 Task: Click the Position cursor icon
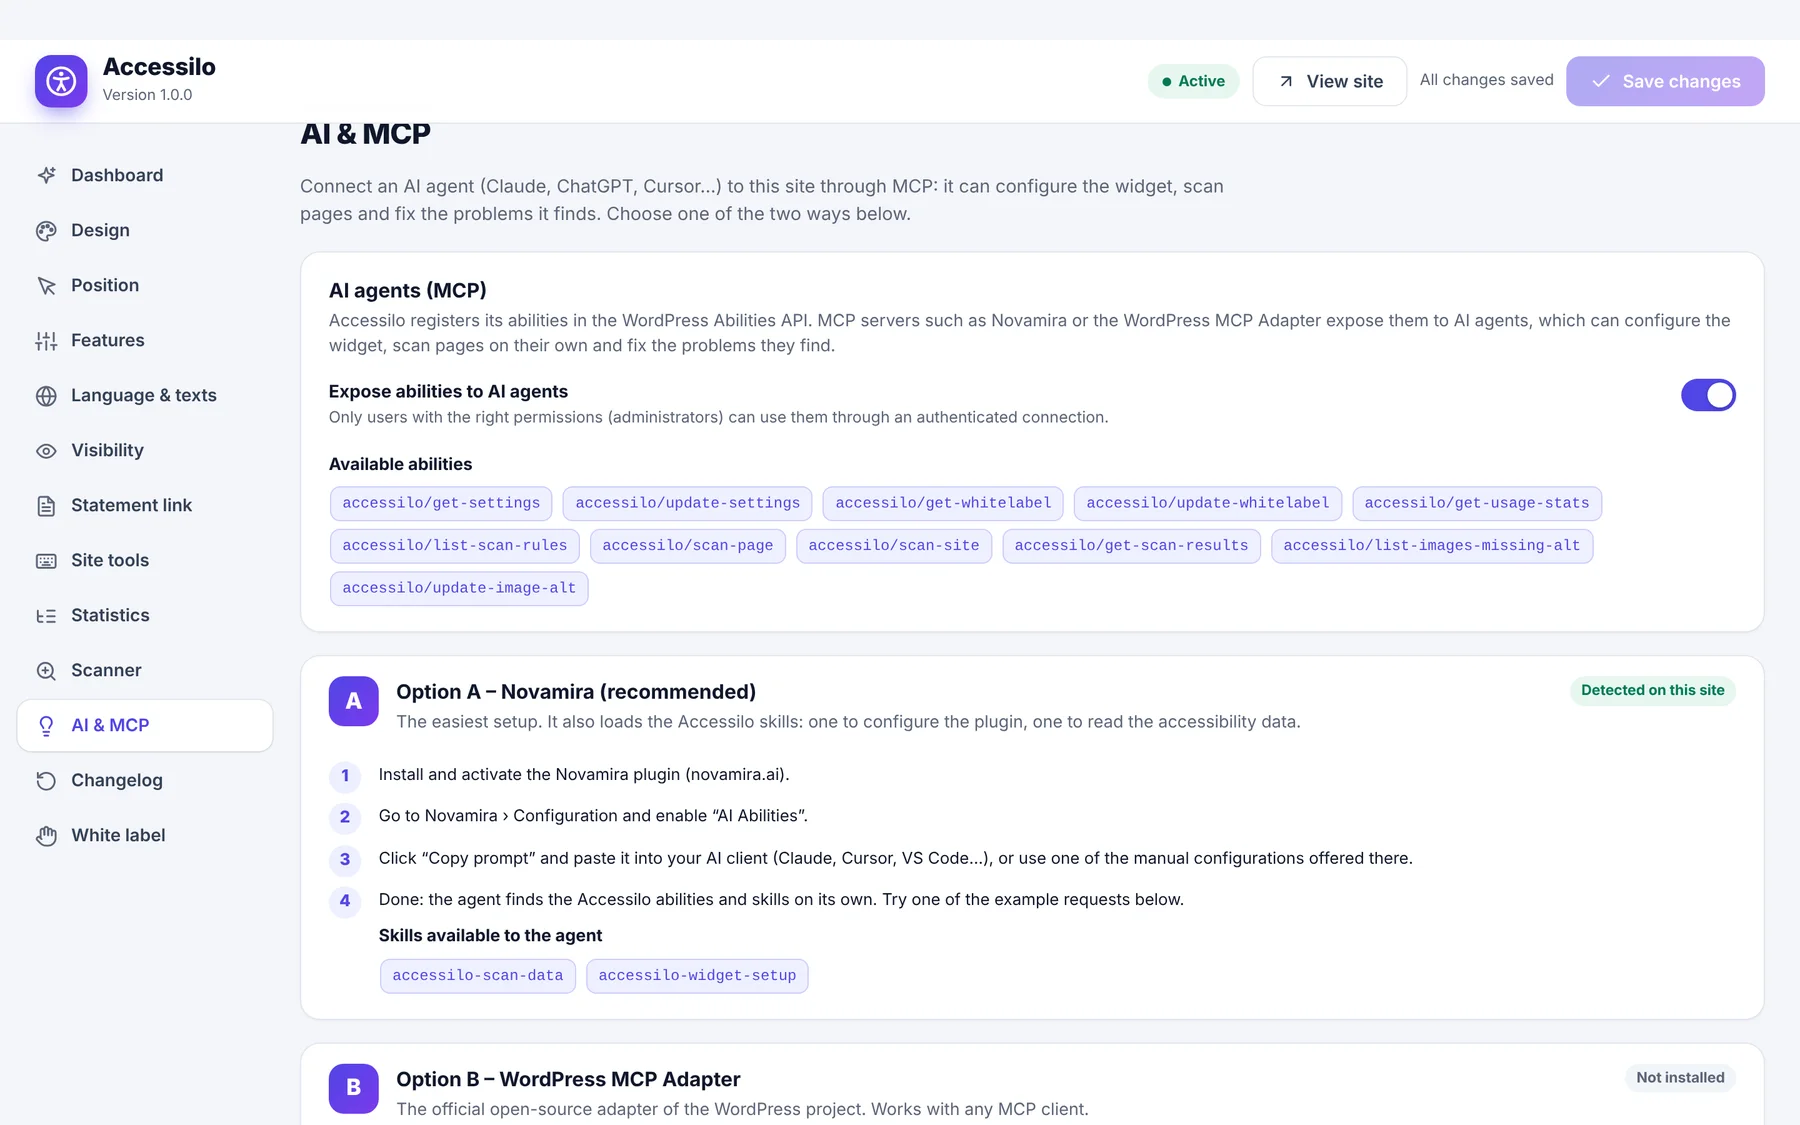pyautogui.click(x=46, y=285)
